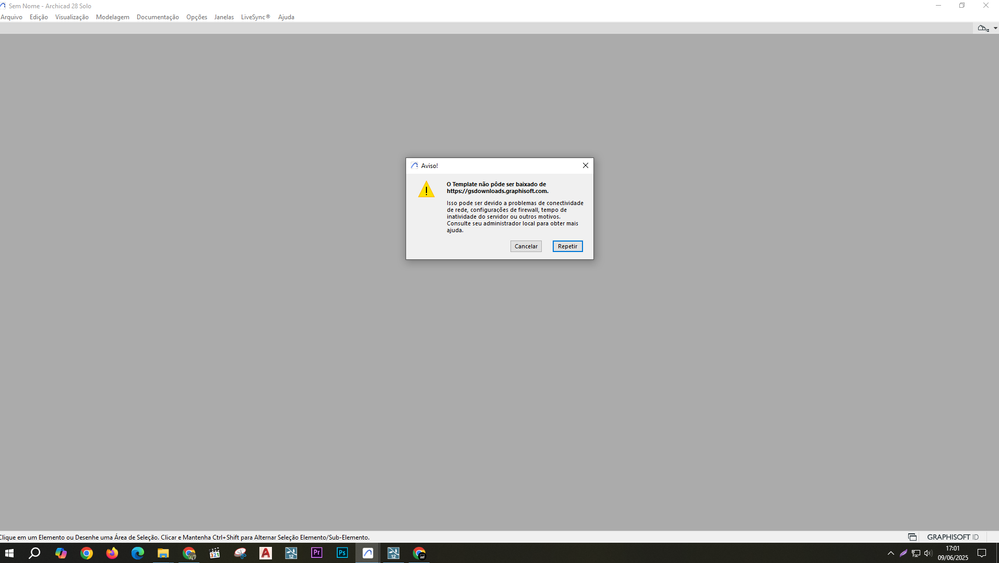The height and width of the screenshot is (563, 999).
Task: Open Firefox from the taskbar
Action: pyautogui.click(x=112, y=553)
